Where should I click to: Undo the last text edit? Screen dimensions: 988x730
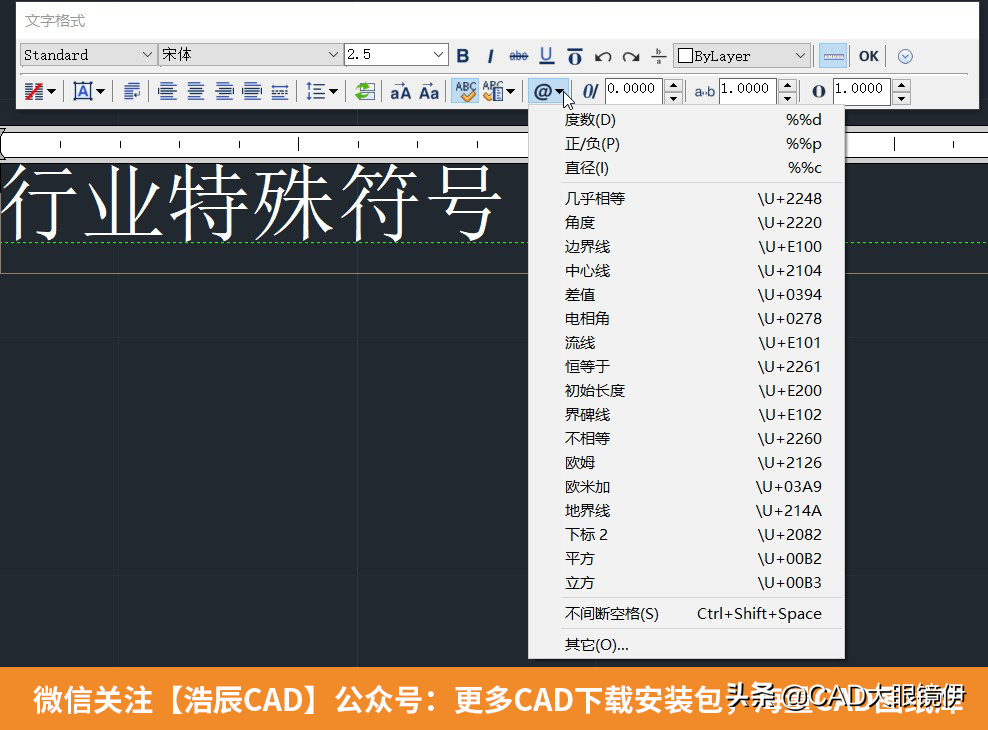click(x=603, y=56)
